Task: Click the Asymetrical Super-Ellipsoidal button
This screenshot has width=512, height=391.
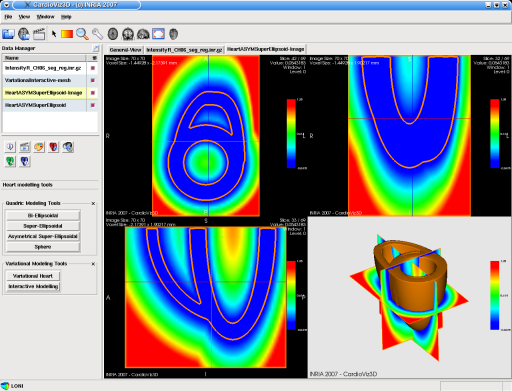Action: pyautogui.click(x=43, y=236)
